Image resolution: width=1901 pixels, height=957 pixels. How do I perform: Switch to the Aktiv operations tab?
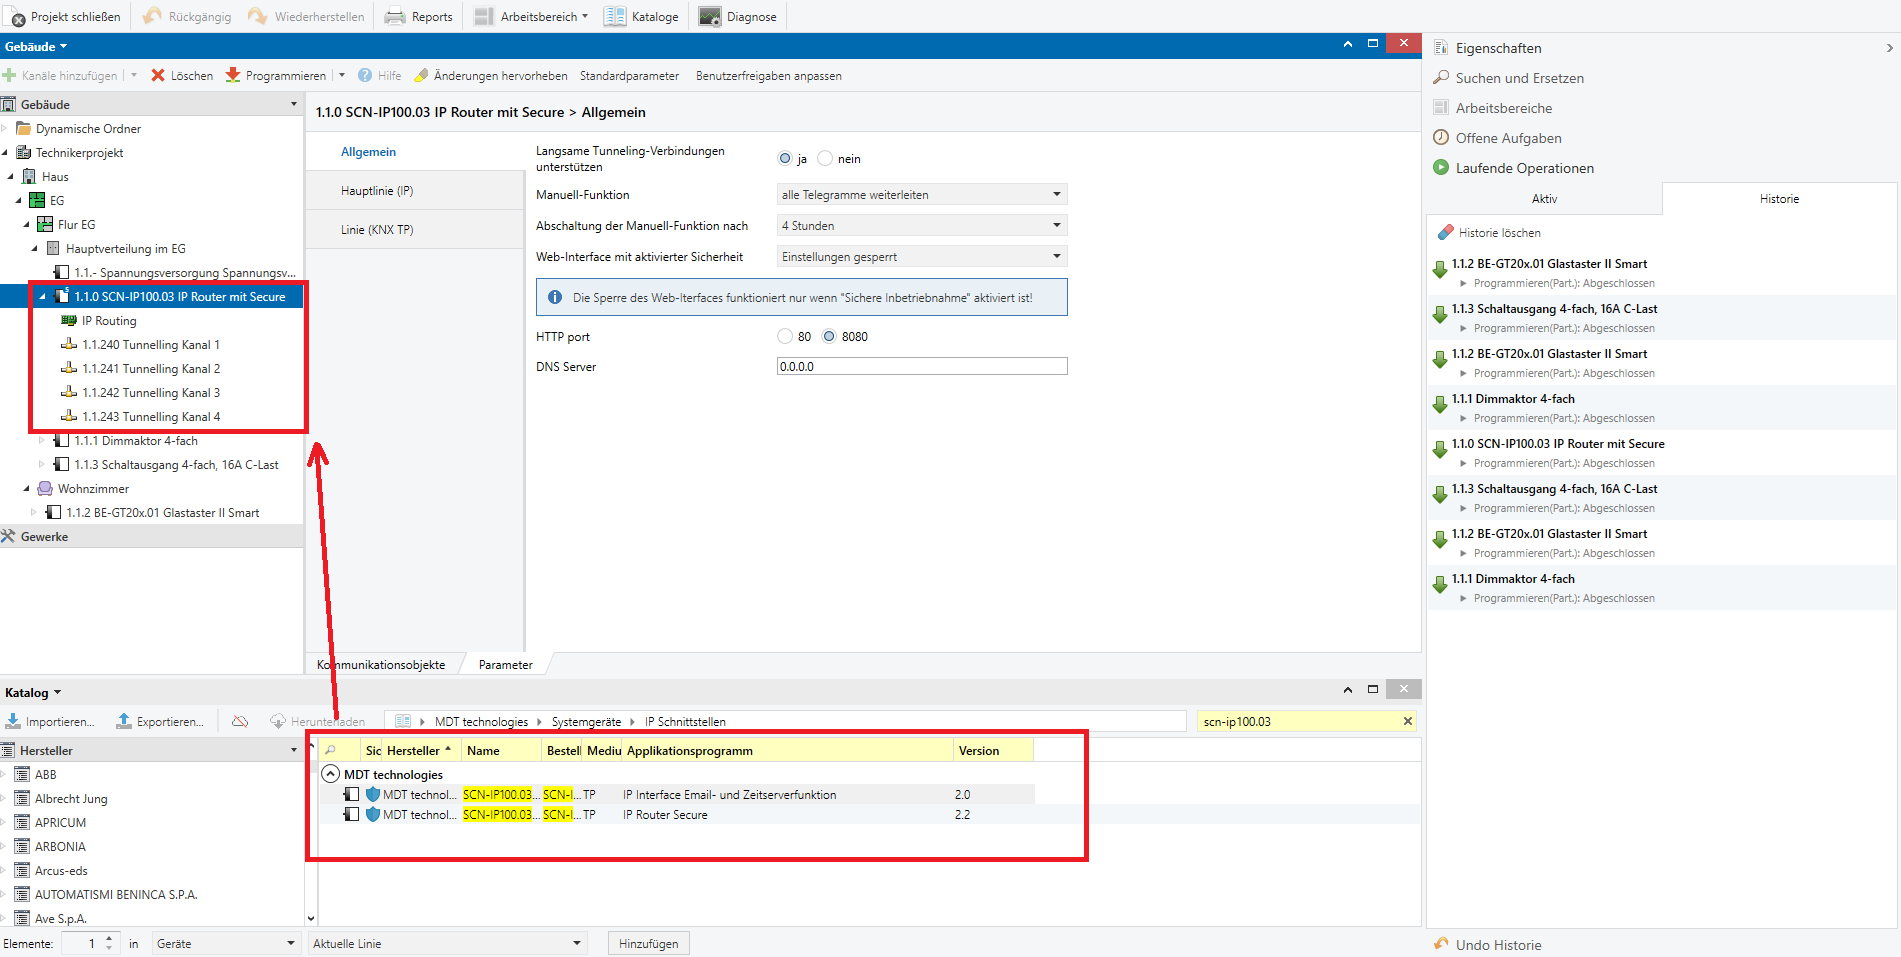pyautogui.click(x=1544, y=199)
